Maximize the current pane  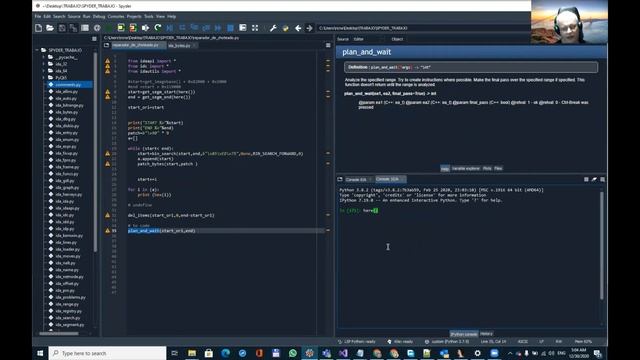[243, 28]
